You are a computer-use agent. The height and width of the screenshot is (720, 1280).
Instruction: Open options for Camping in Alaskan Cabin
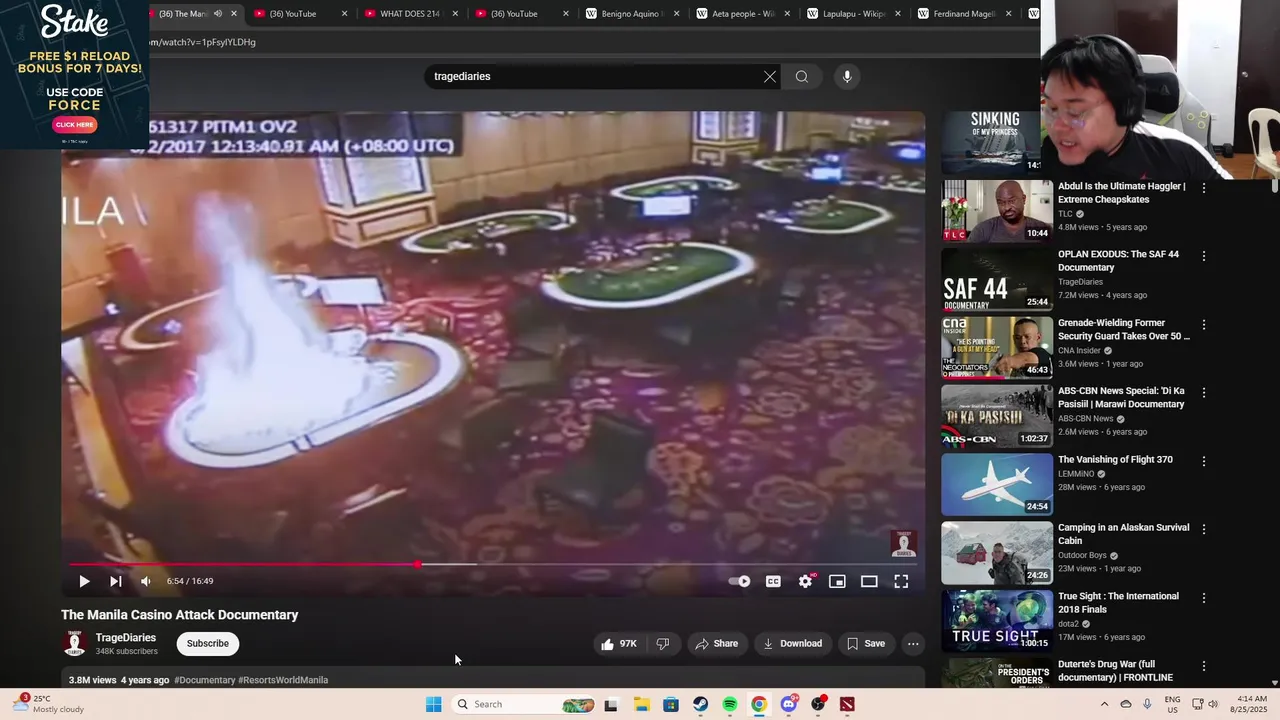click(x=1204, y=529)
